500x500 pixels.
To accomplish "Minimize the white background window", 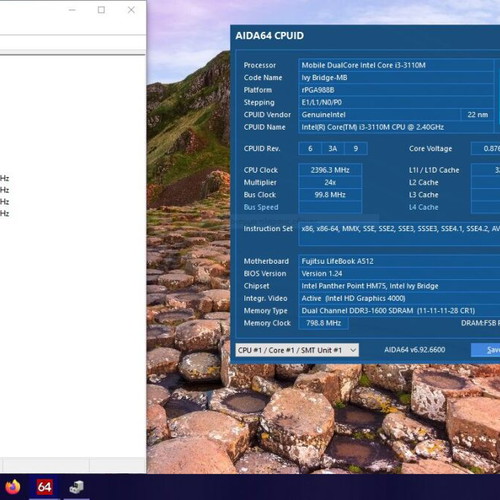I will [x=72, y=10].
